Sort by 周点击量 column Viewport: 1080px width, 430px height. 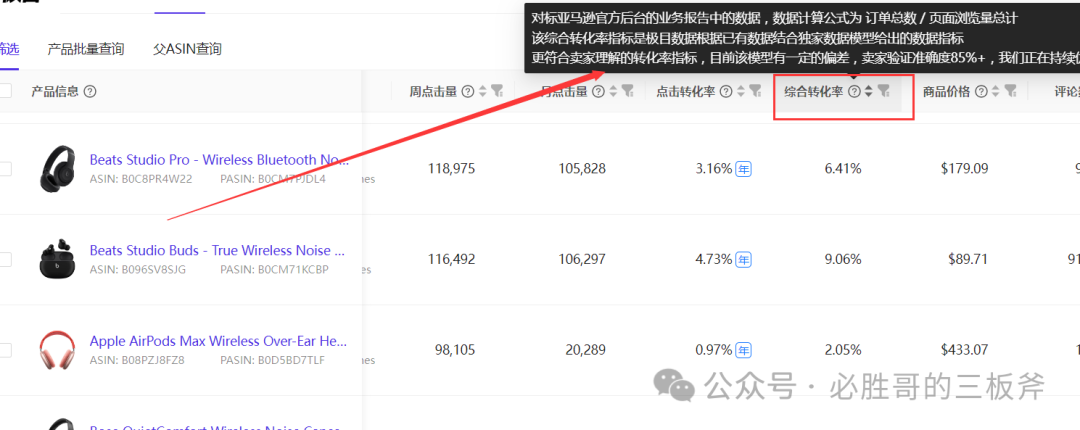(482, 91)
